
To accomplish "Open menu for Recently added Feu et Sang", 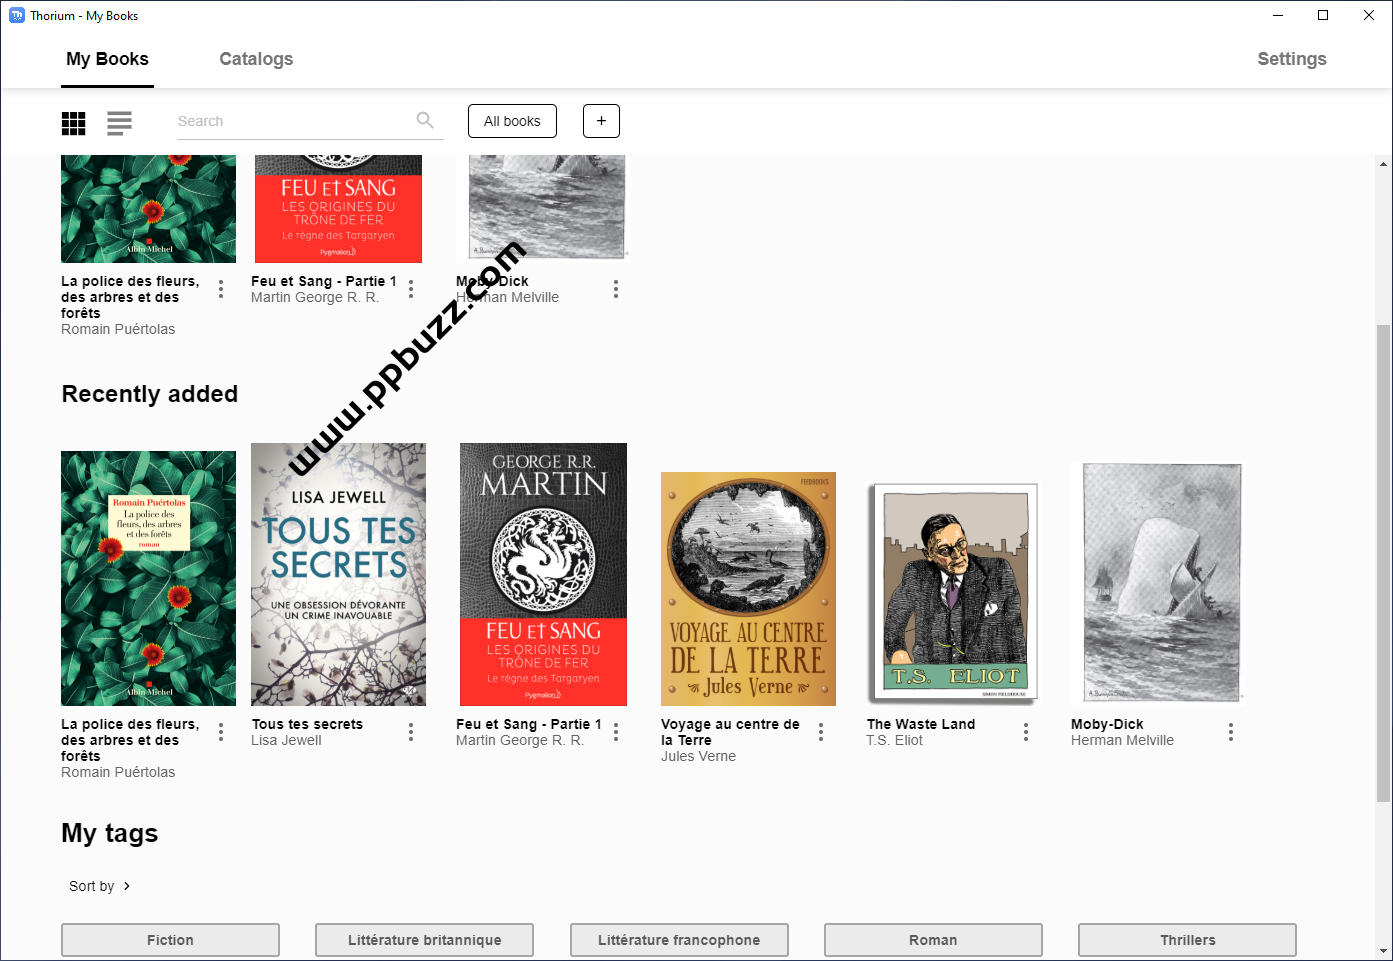I will 616,732.
